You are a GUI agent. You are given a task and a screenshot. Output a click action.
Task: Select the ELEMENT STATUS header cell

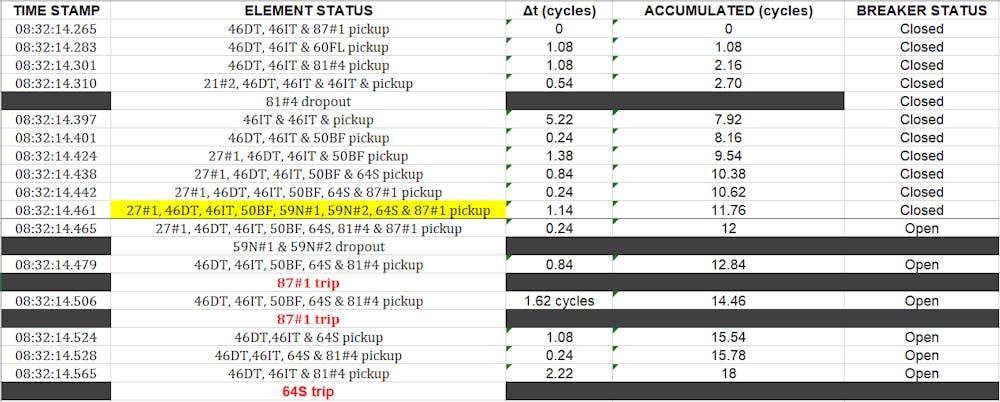(309, 10)
